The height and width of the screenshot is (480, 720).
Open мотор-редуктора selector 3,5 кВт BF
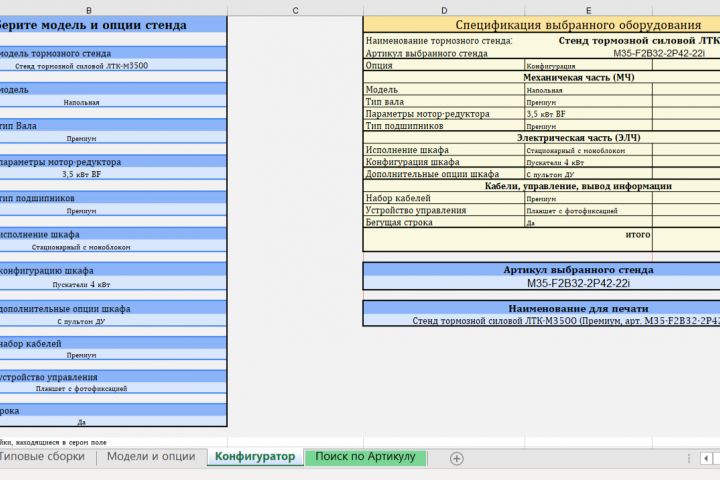click(x=112, y=174)
